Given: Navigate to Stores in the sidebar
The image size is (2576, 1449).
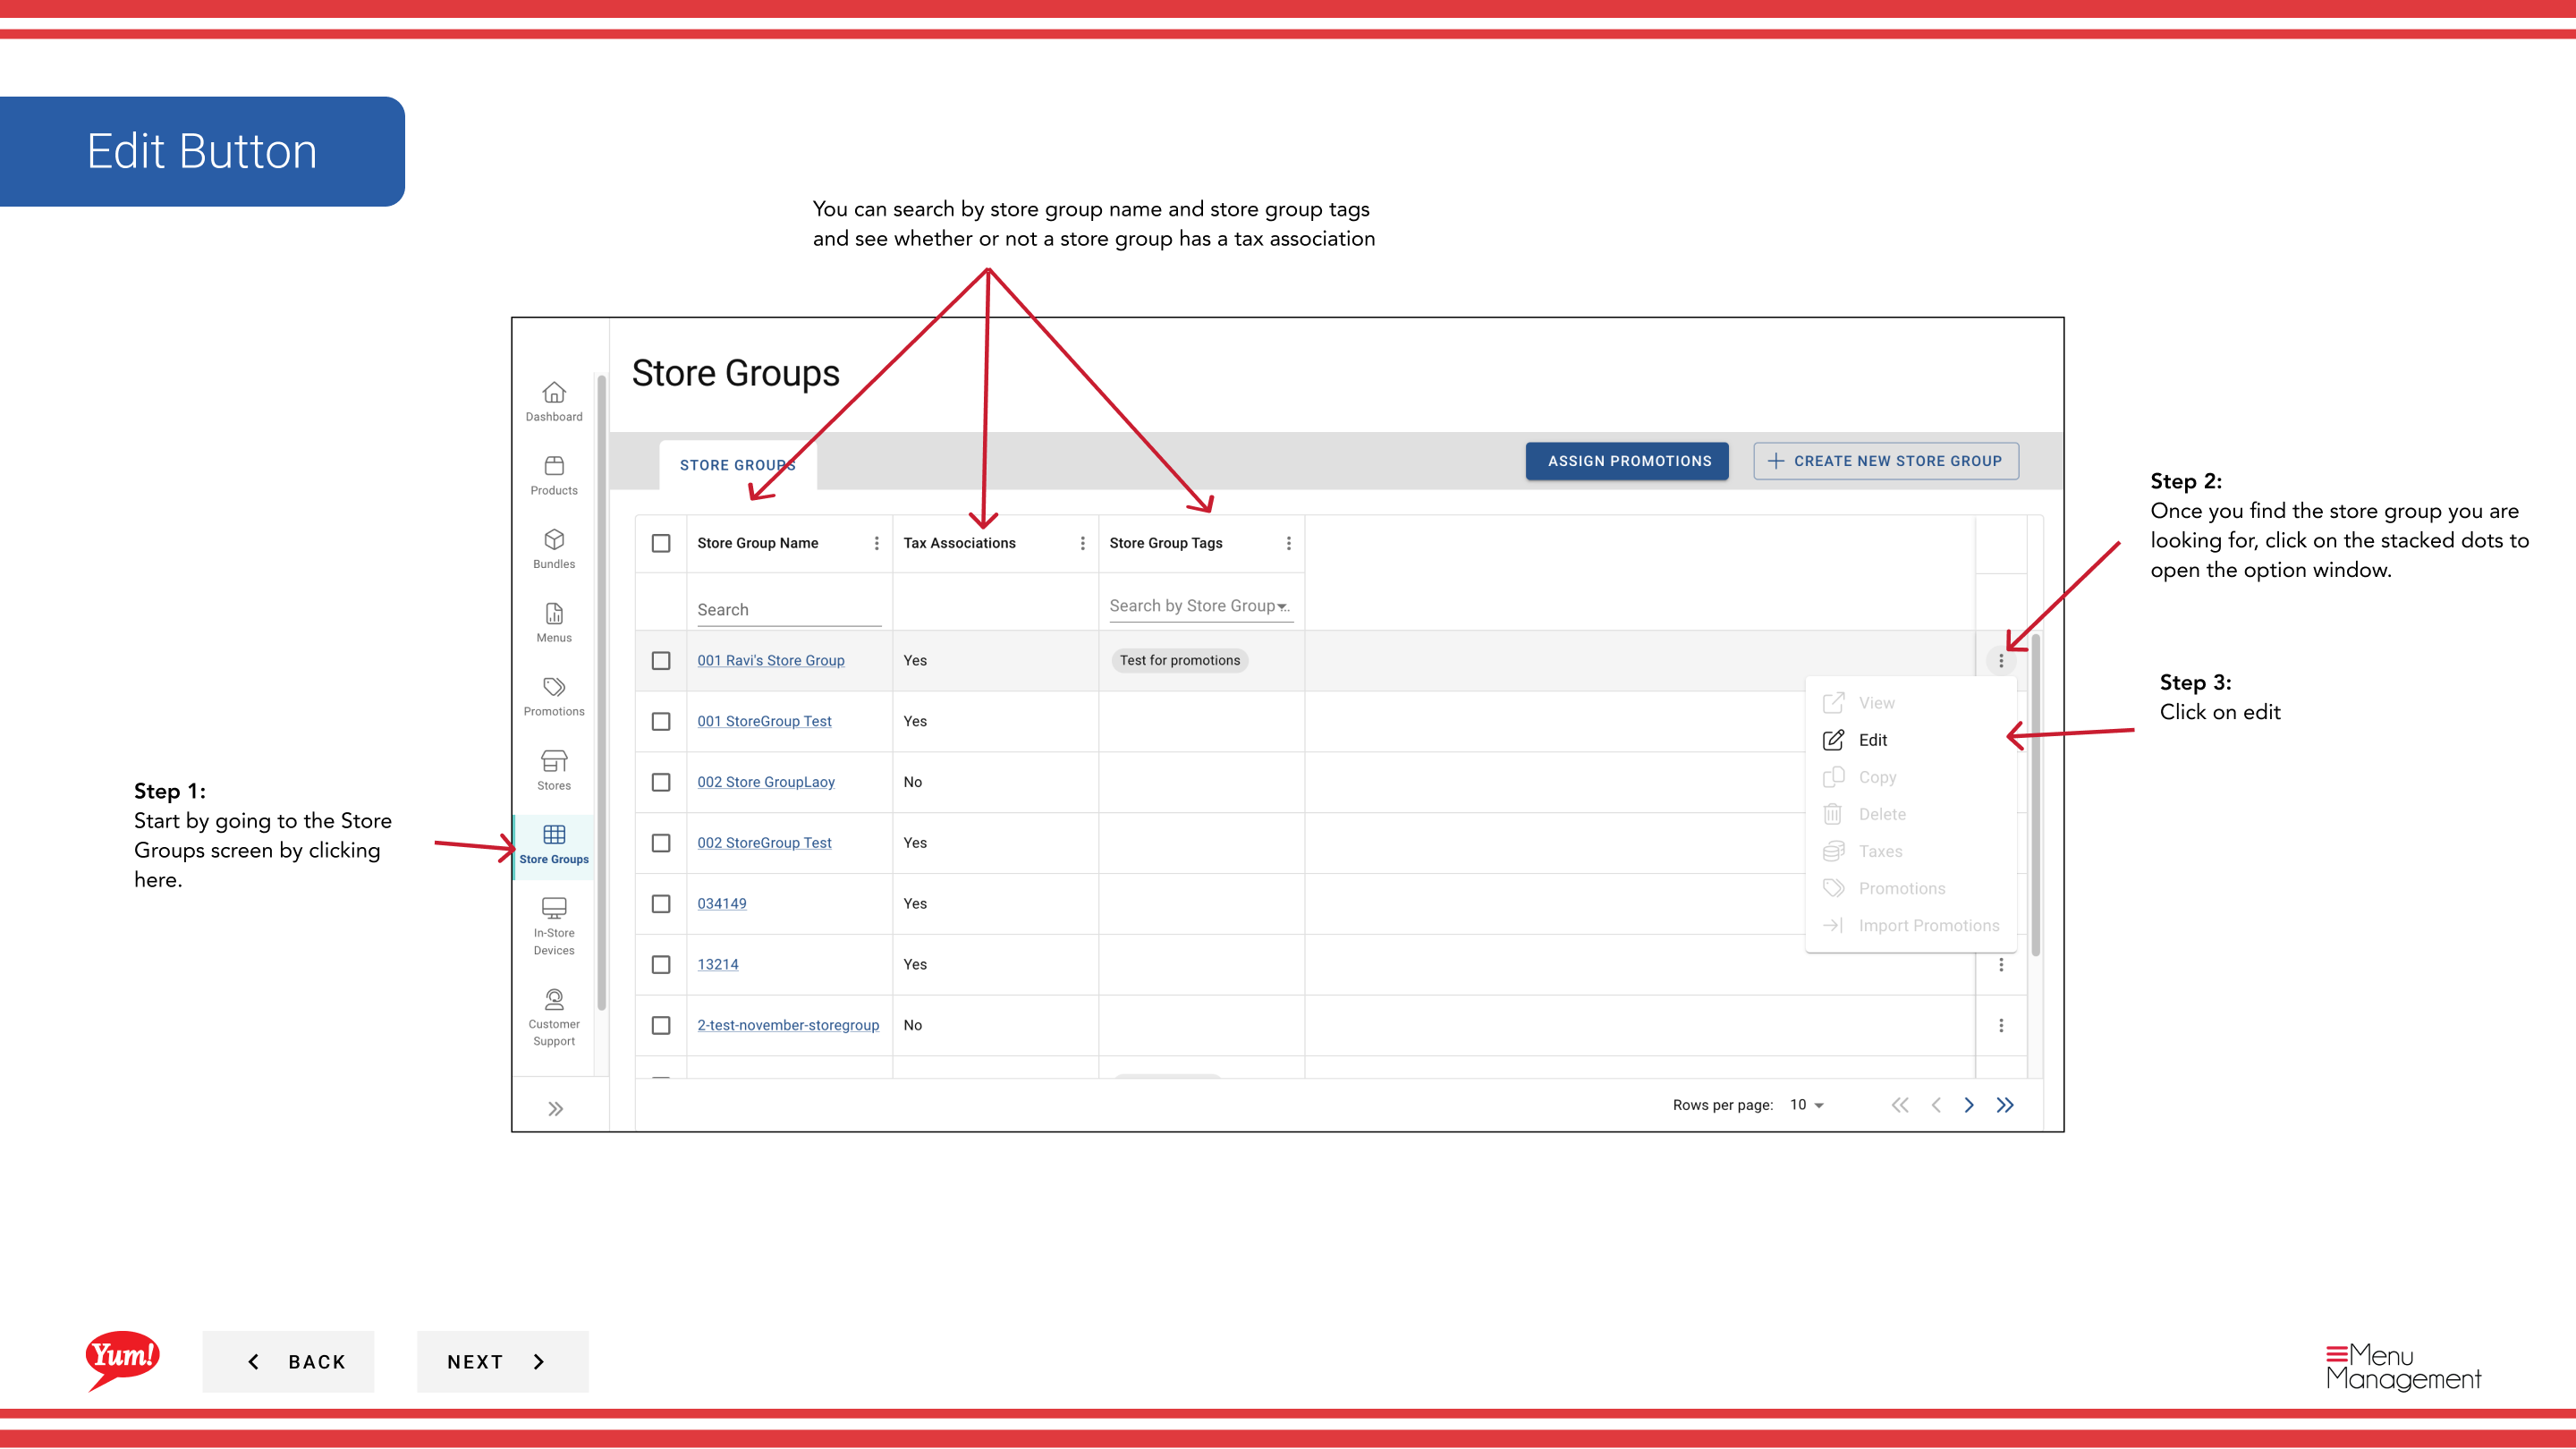Looking at the screenshot, I should pyautogui.click(x=554, y=771).
